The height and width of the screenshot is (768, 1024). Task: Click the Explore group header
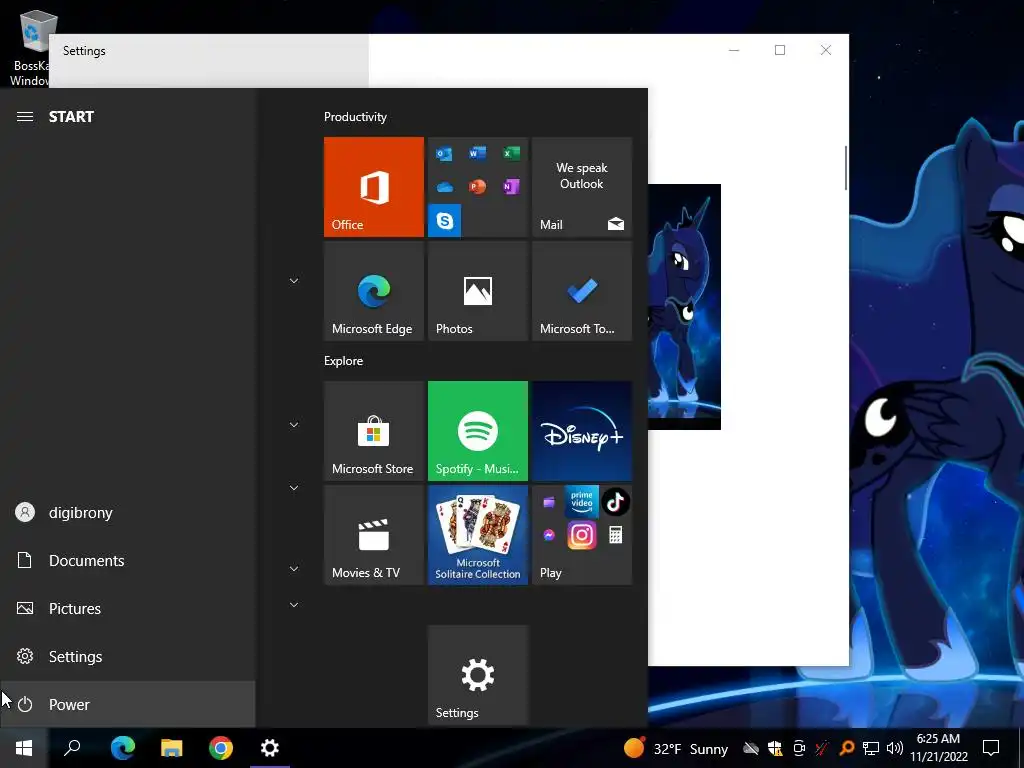[x=344, y=361]
